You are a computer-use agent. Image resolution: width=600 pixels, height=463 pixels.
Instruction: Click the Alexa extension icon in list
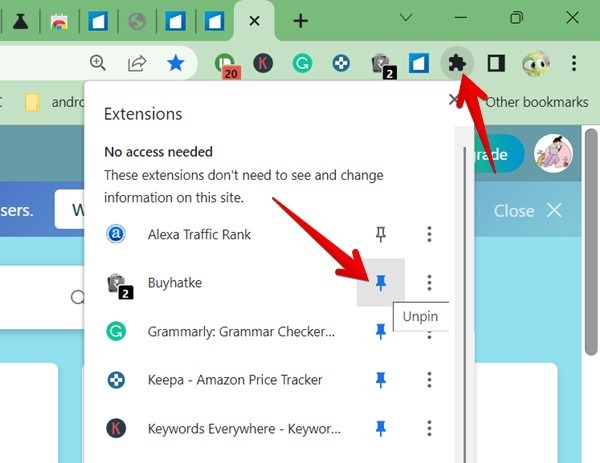pos(116,234)
